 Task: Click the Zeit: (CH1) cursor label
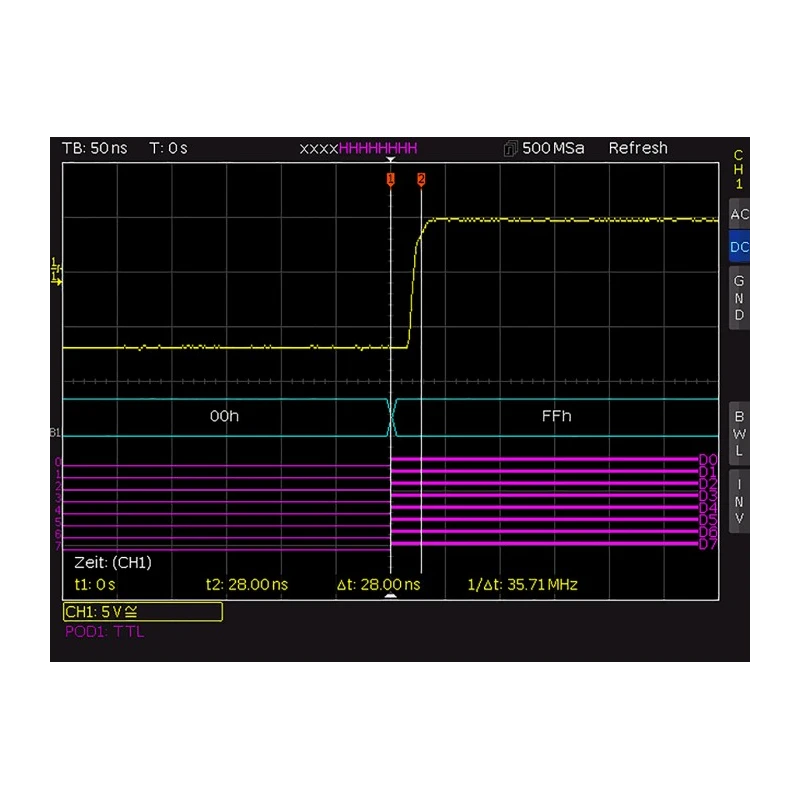113,563
